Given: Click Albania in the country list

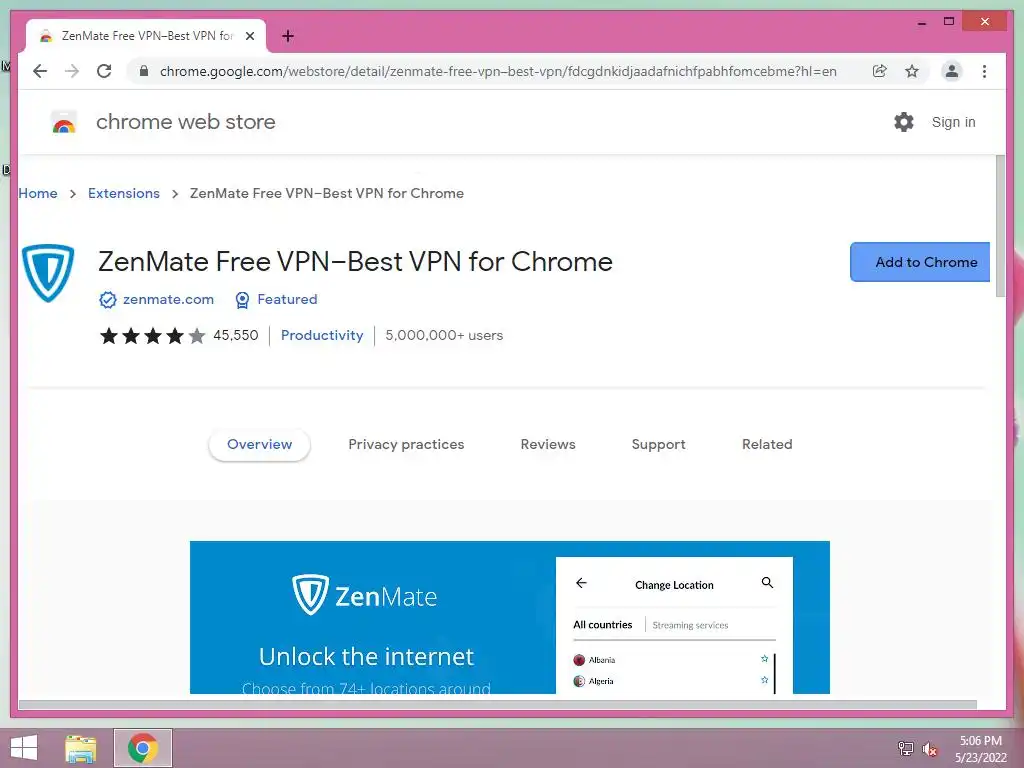Looking at the screenshot, I should [x=601, y=660].
